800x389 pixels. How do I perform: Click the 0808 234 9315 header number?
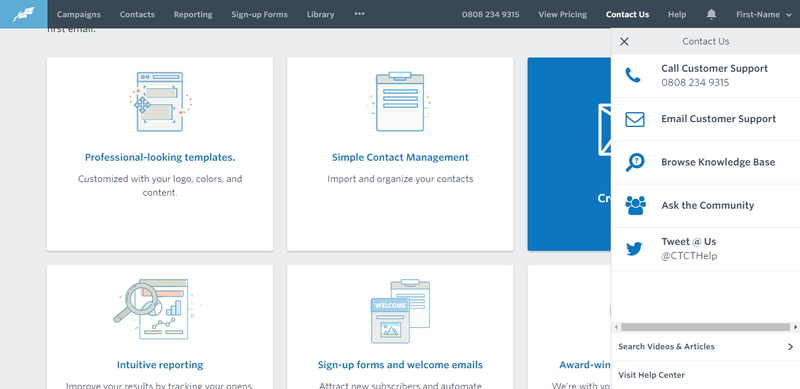pyautogui.click(x=491, y=14)
